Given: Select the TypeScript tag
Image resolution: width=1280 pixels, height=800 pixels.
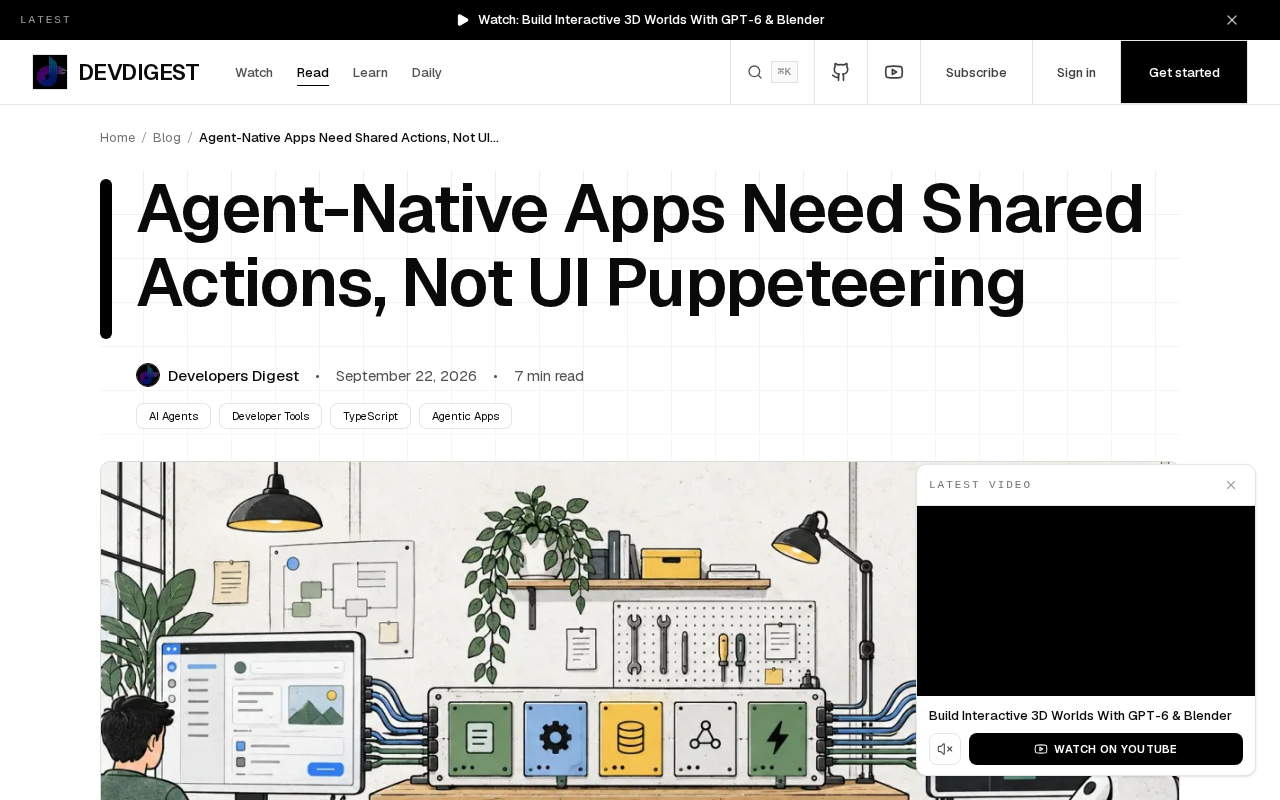Looking at the screenshot, I should click(370, 416).
